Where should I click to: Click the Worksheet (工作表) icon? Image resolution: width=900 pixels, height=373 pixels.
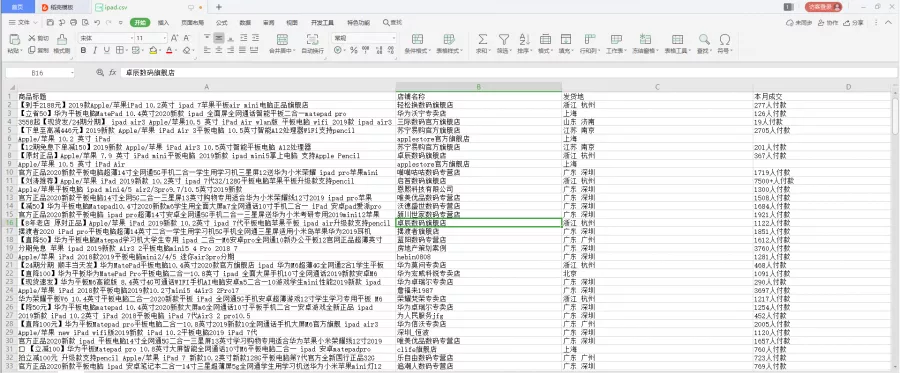coord(616,39)
